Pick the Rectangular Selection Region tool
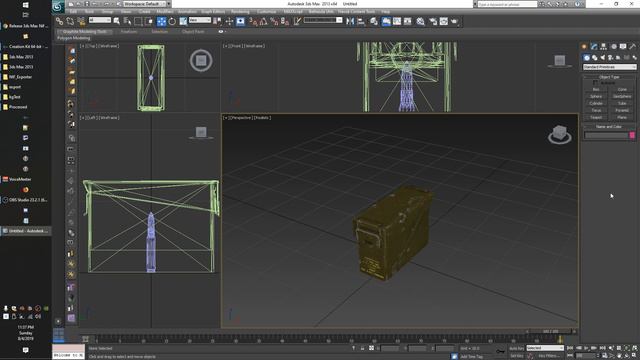This screenshot has height=360, width=640. (x=138, y=21)
